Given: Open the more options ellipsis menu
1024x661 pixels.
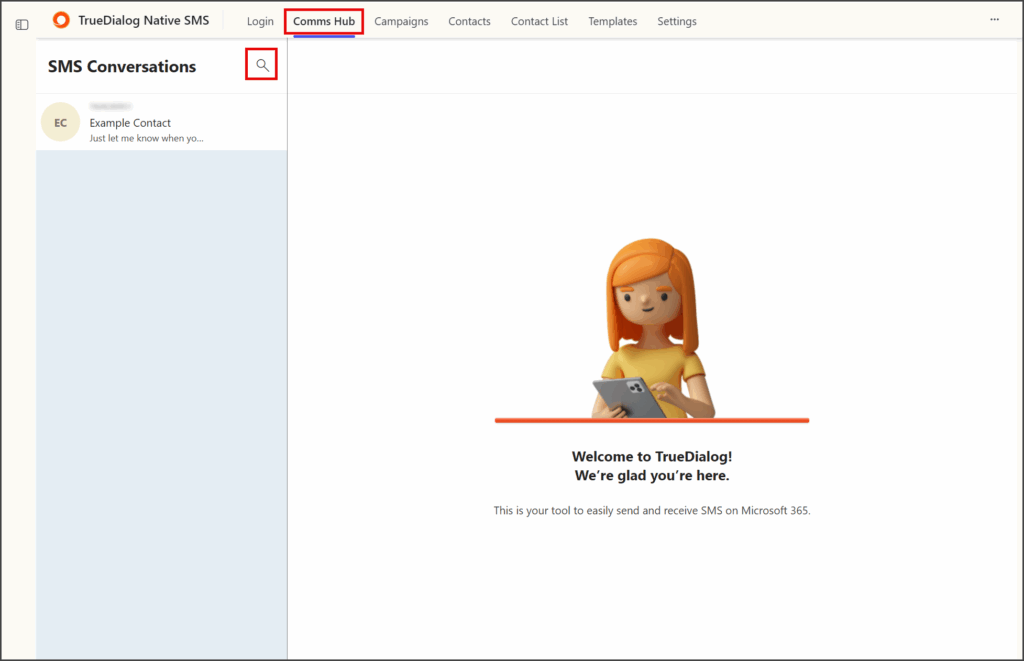Looking at the screenshot, I should (x=994, y=20).
